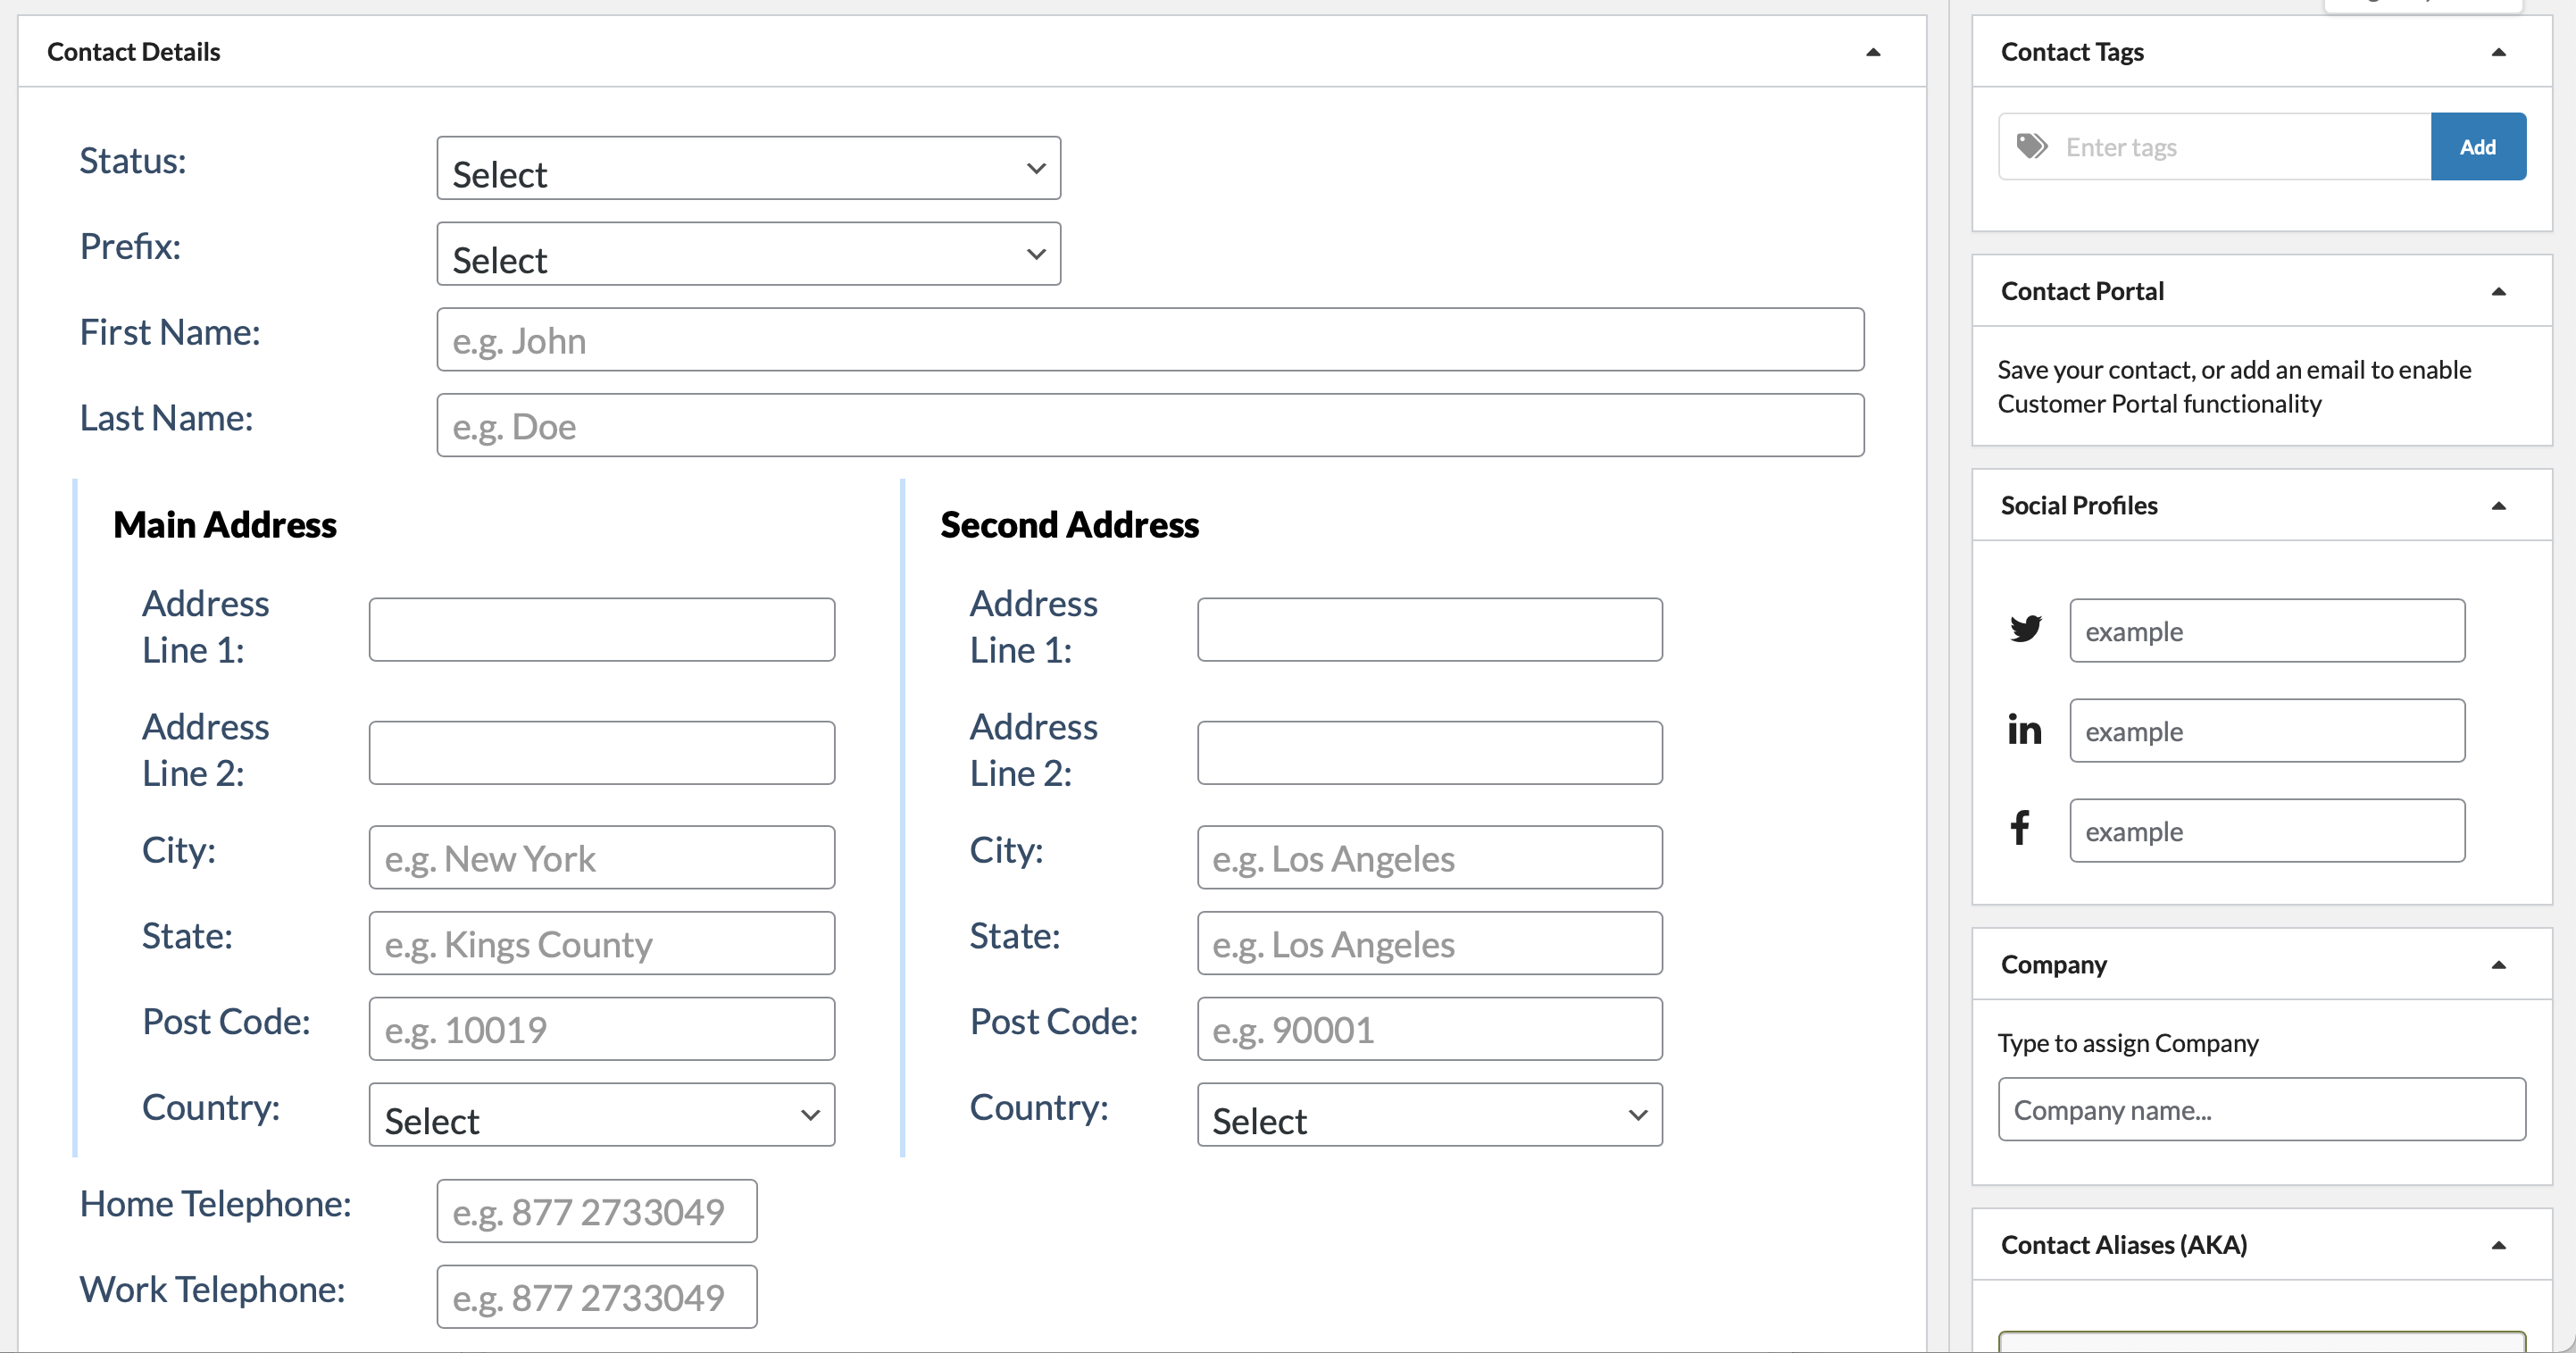Collapse the Company panel
The width and height of the screenshot is (2576, 1353).
point(2500,964)
